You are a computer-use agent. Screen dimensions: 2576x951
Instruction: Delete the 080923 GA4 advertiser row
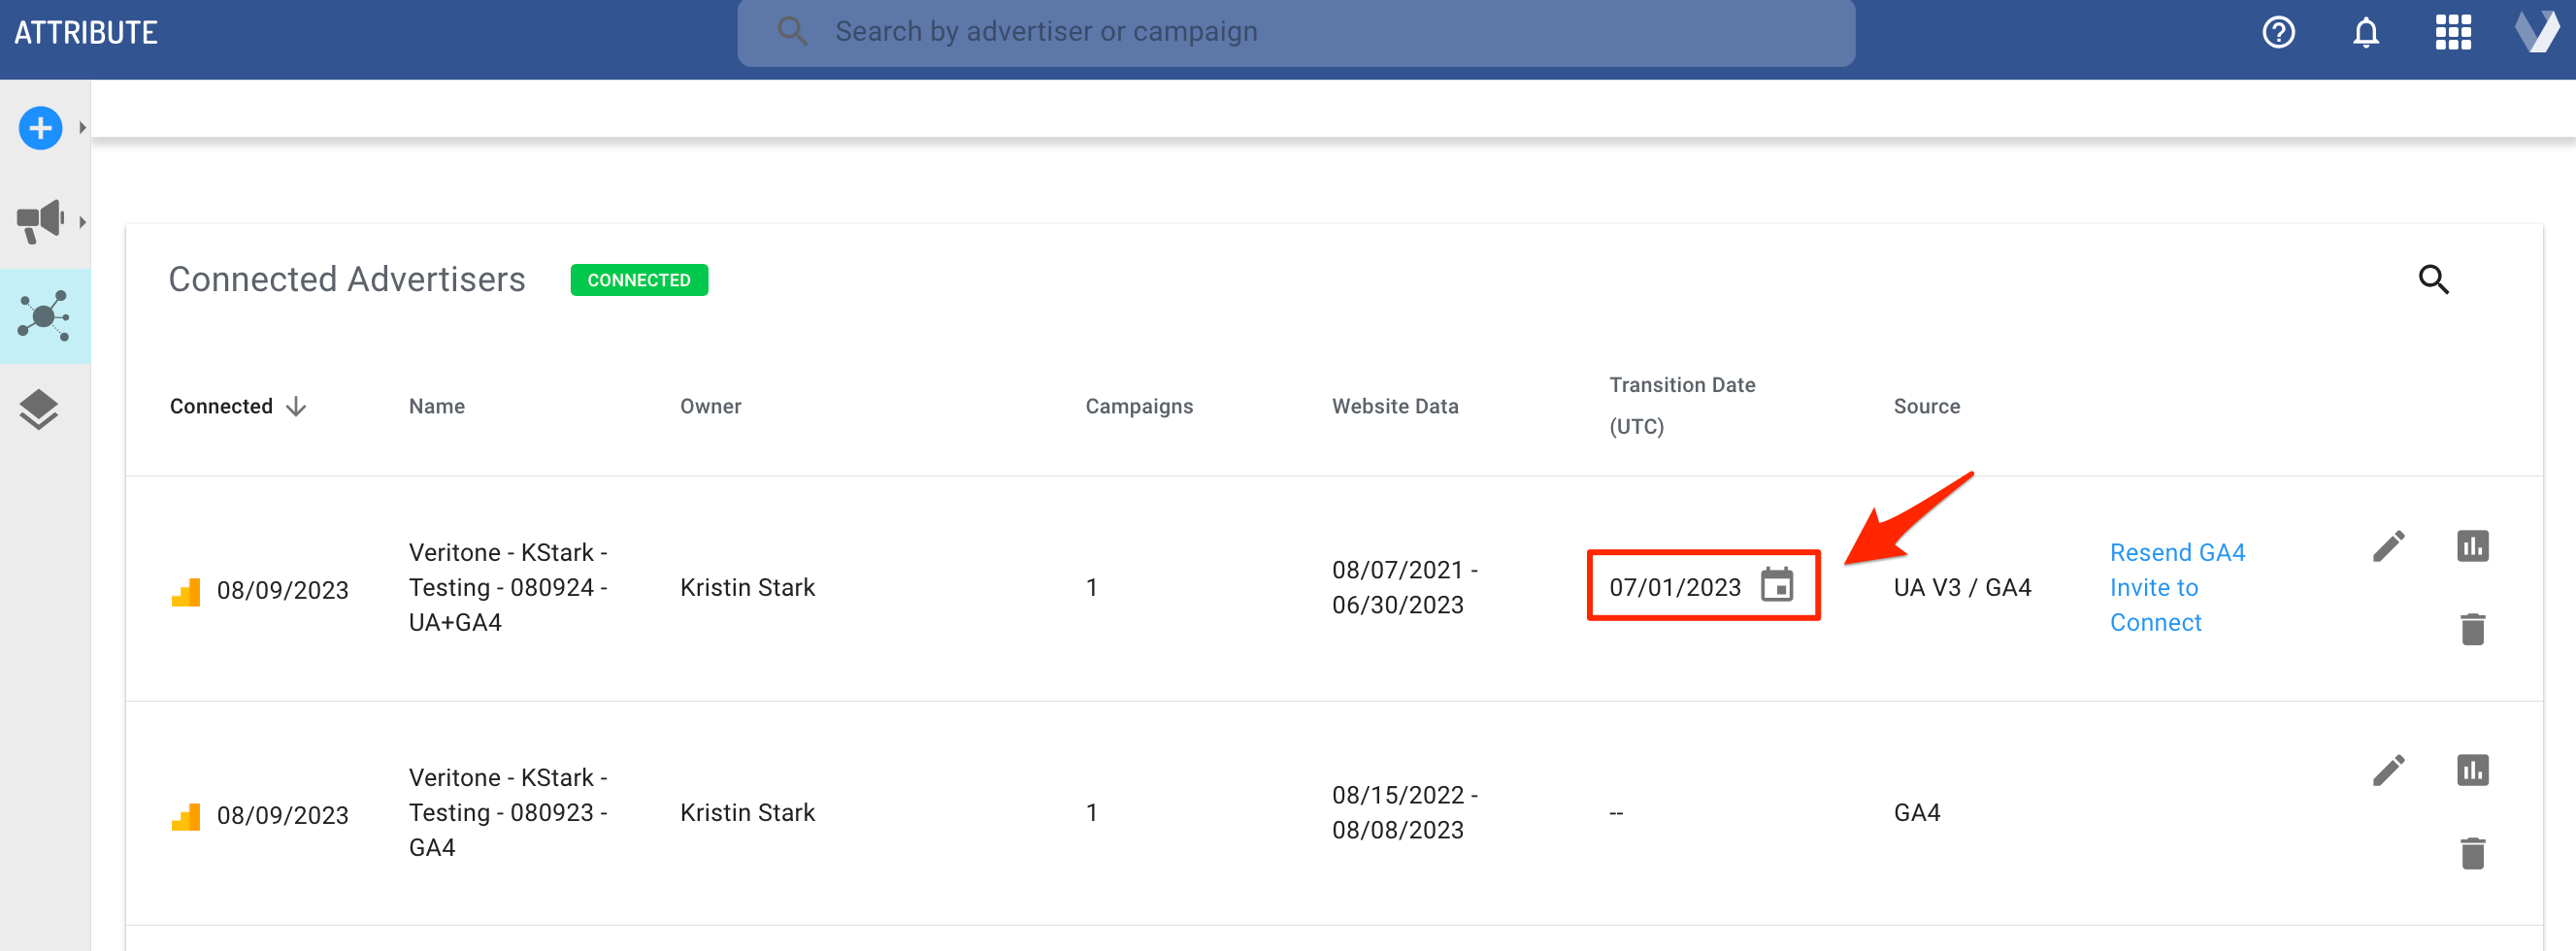coord(2472,853)
